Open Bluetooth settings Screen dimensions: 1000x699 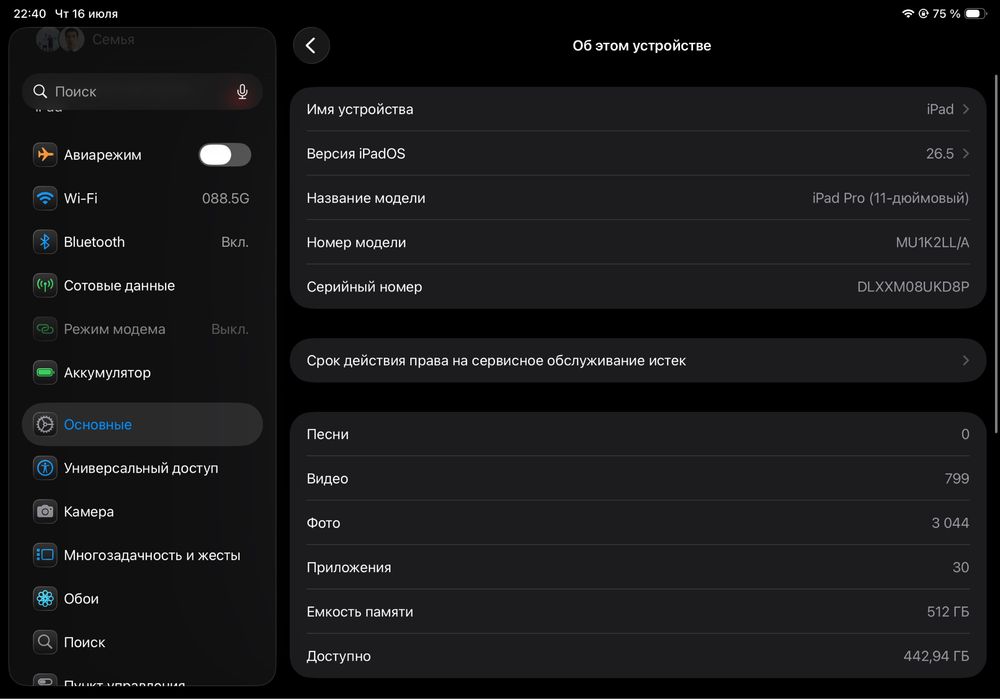pos(142,242)
